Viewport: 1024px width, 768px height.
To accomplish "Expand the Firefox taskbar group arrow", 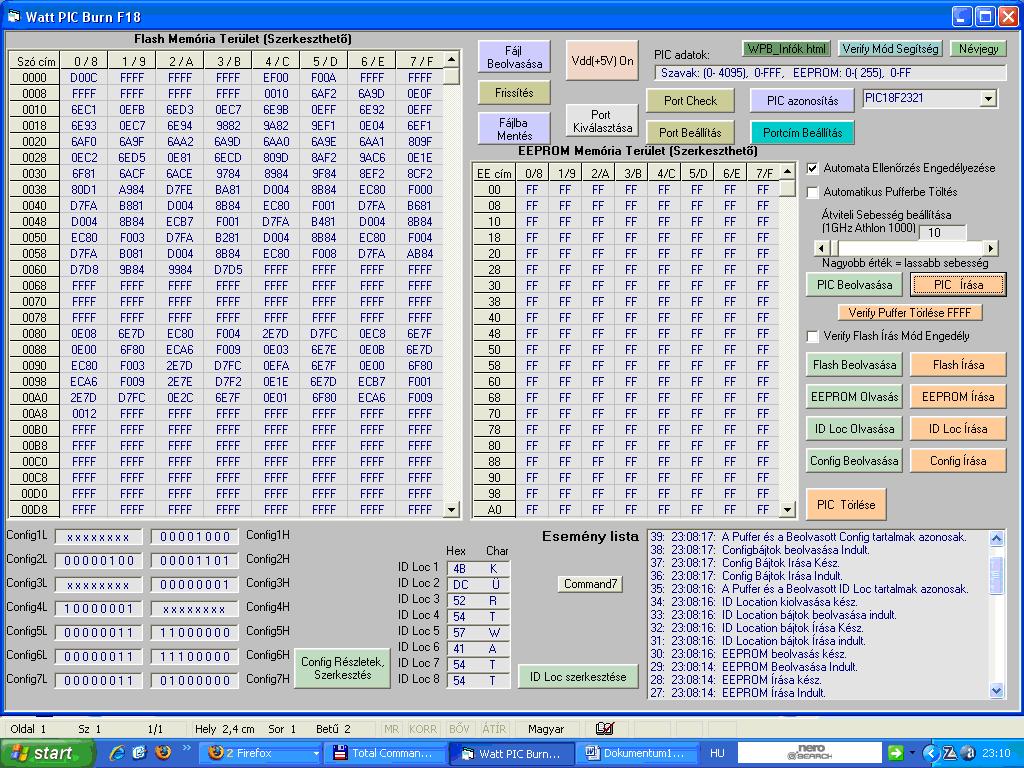I will coord(317,753).
